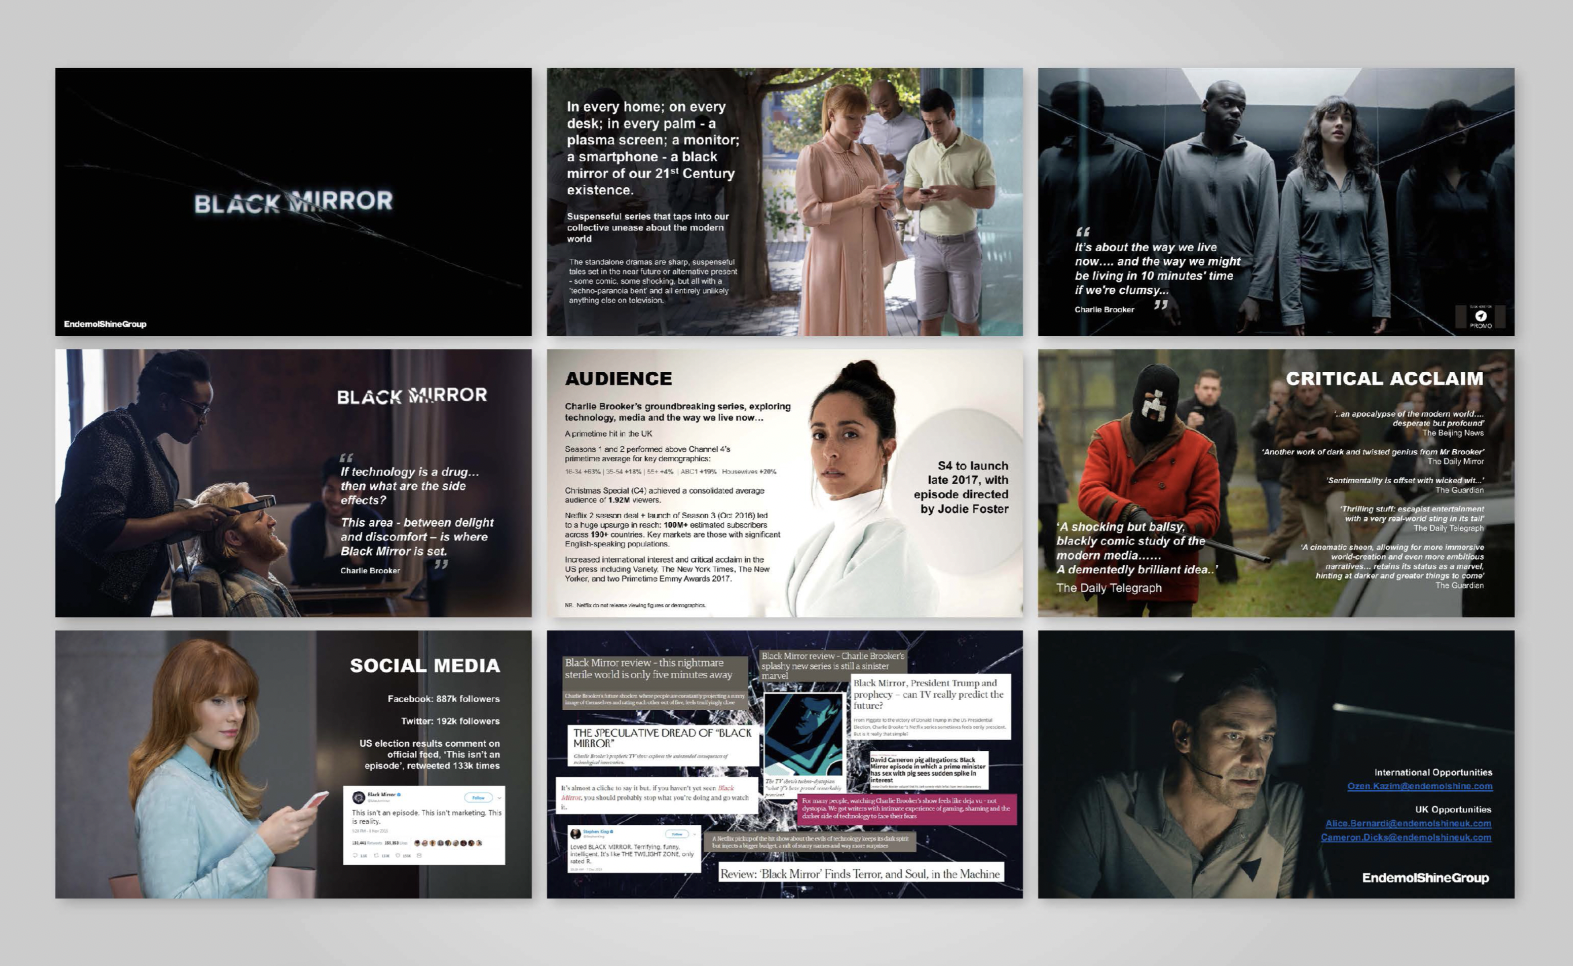This screenshot has height=966, width=1573.
Task: Click headline 'Review: Black Mirror Finds Terror, and Soul'
Action: click(x=859, y=874)
